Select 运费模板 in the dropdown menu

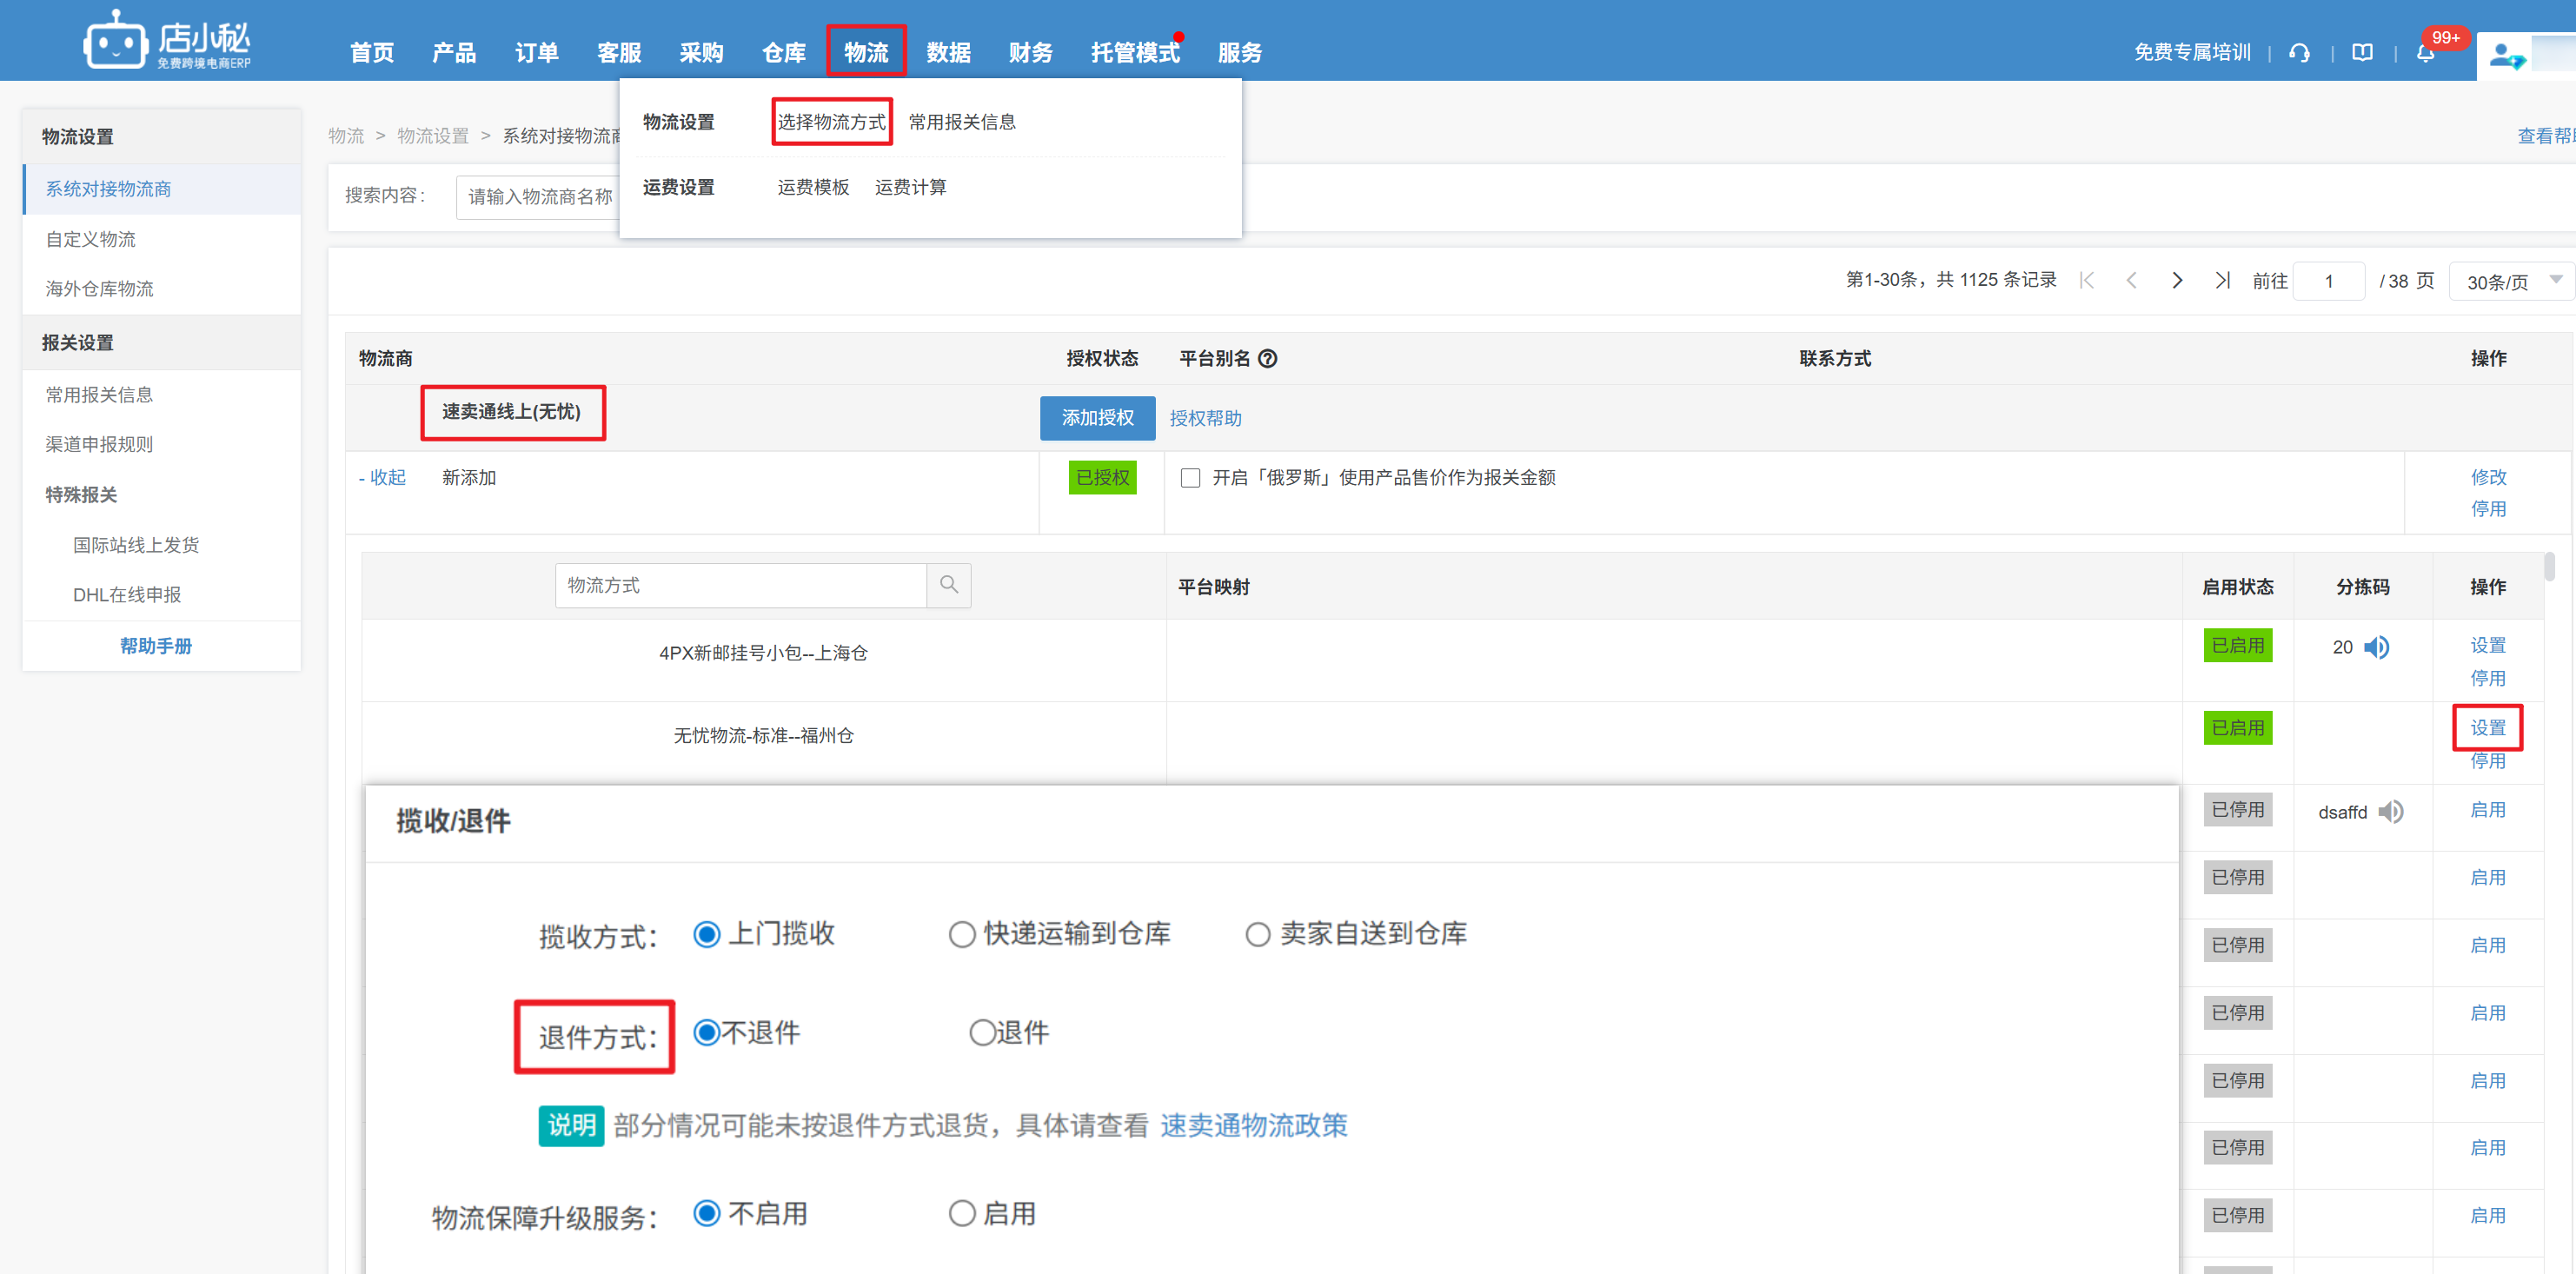point(813,187)
